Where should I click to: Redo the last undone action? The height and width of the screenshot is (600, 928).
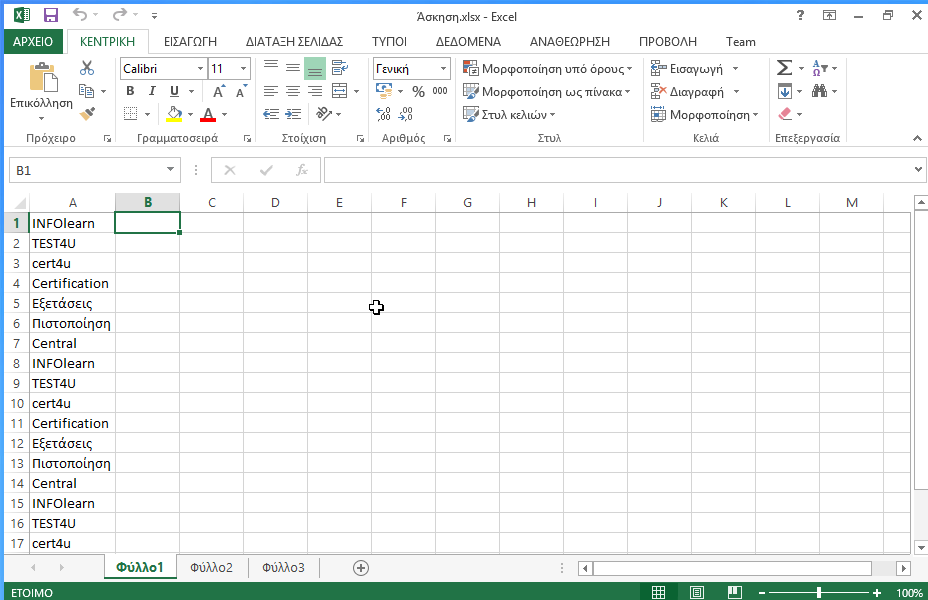pyautogui.click(x=120, y=15)
